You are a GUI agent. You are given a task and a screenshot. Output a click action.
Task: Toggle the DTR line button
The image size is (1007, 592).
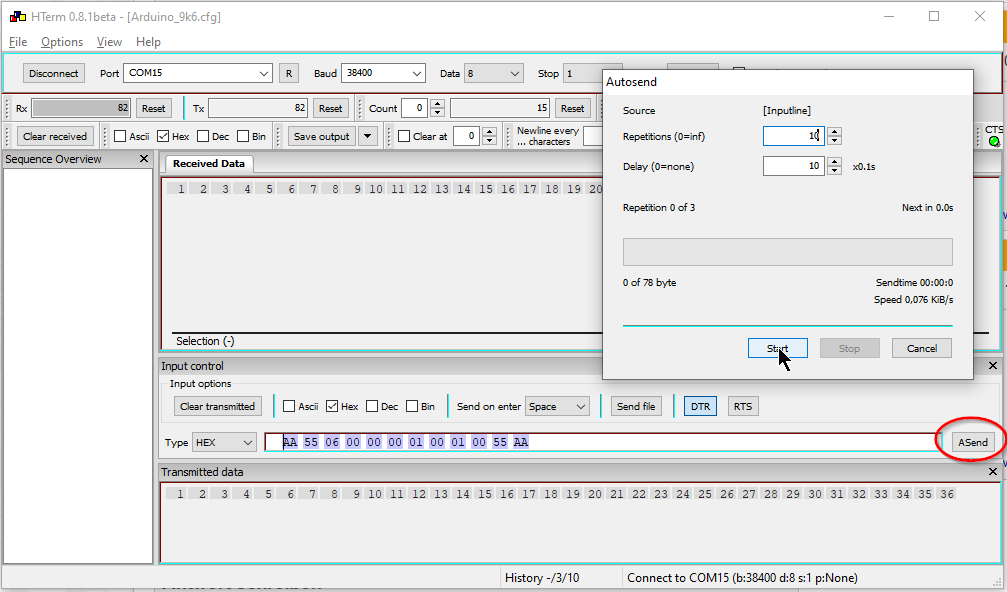click(x=700, y=406)
